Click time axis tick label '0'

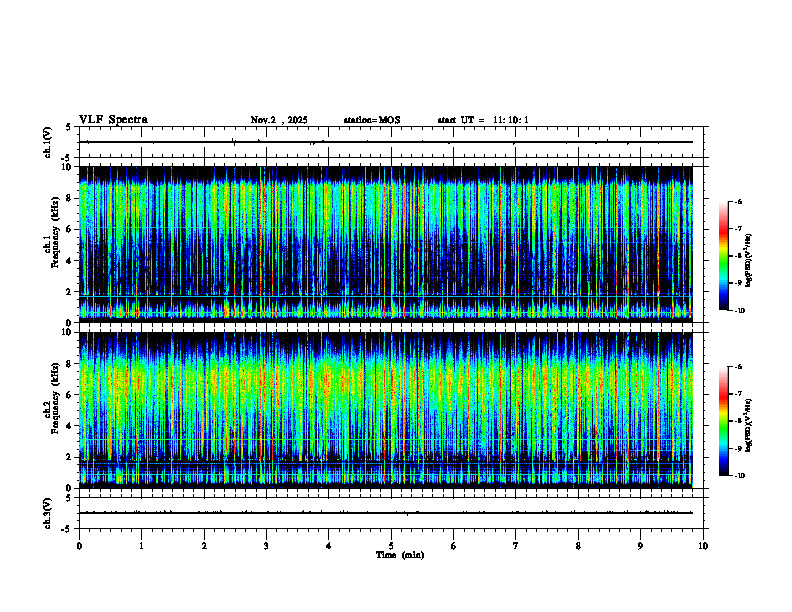point(79,546)
